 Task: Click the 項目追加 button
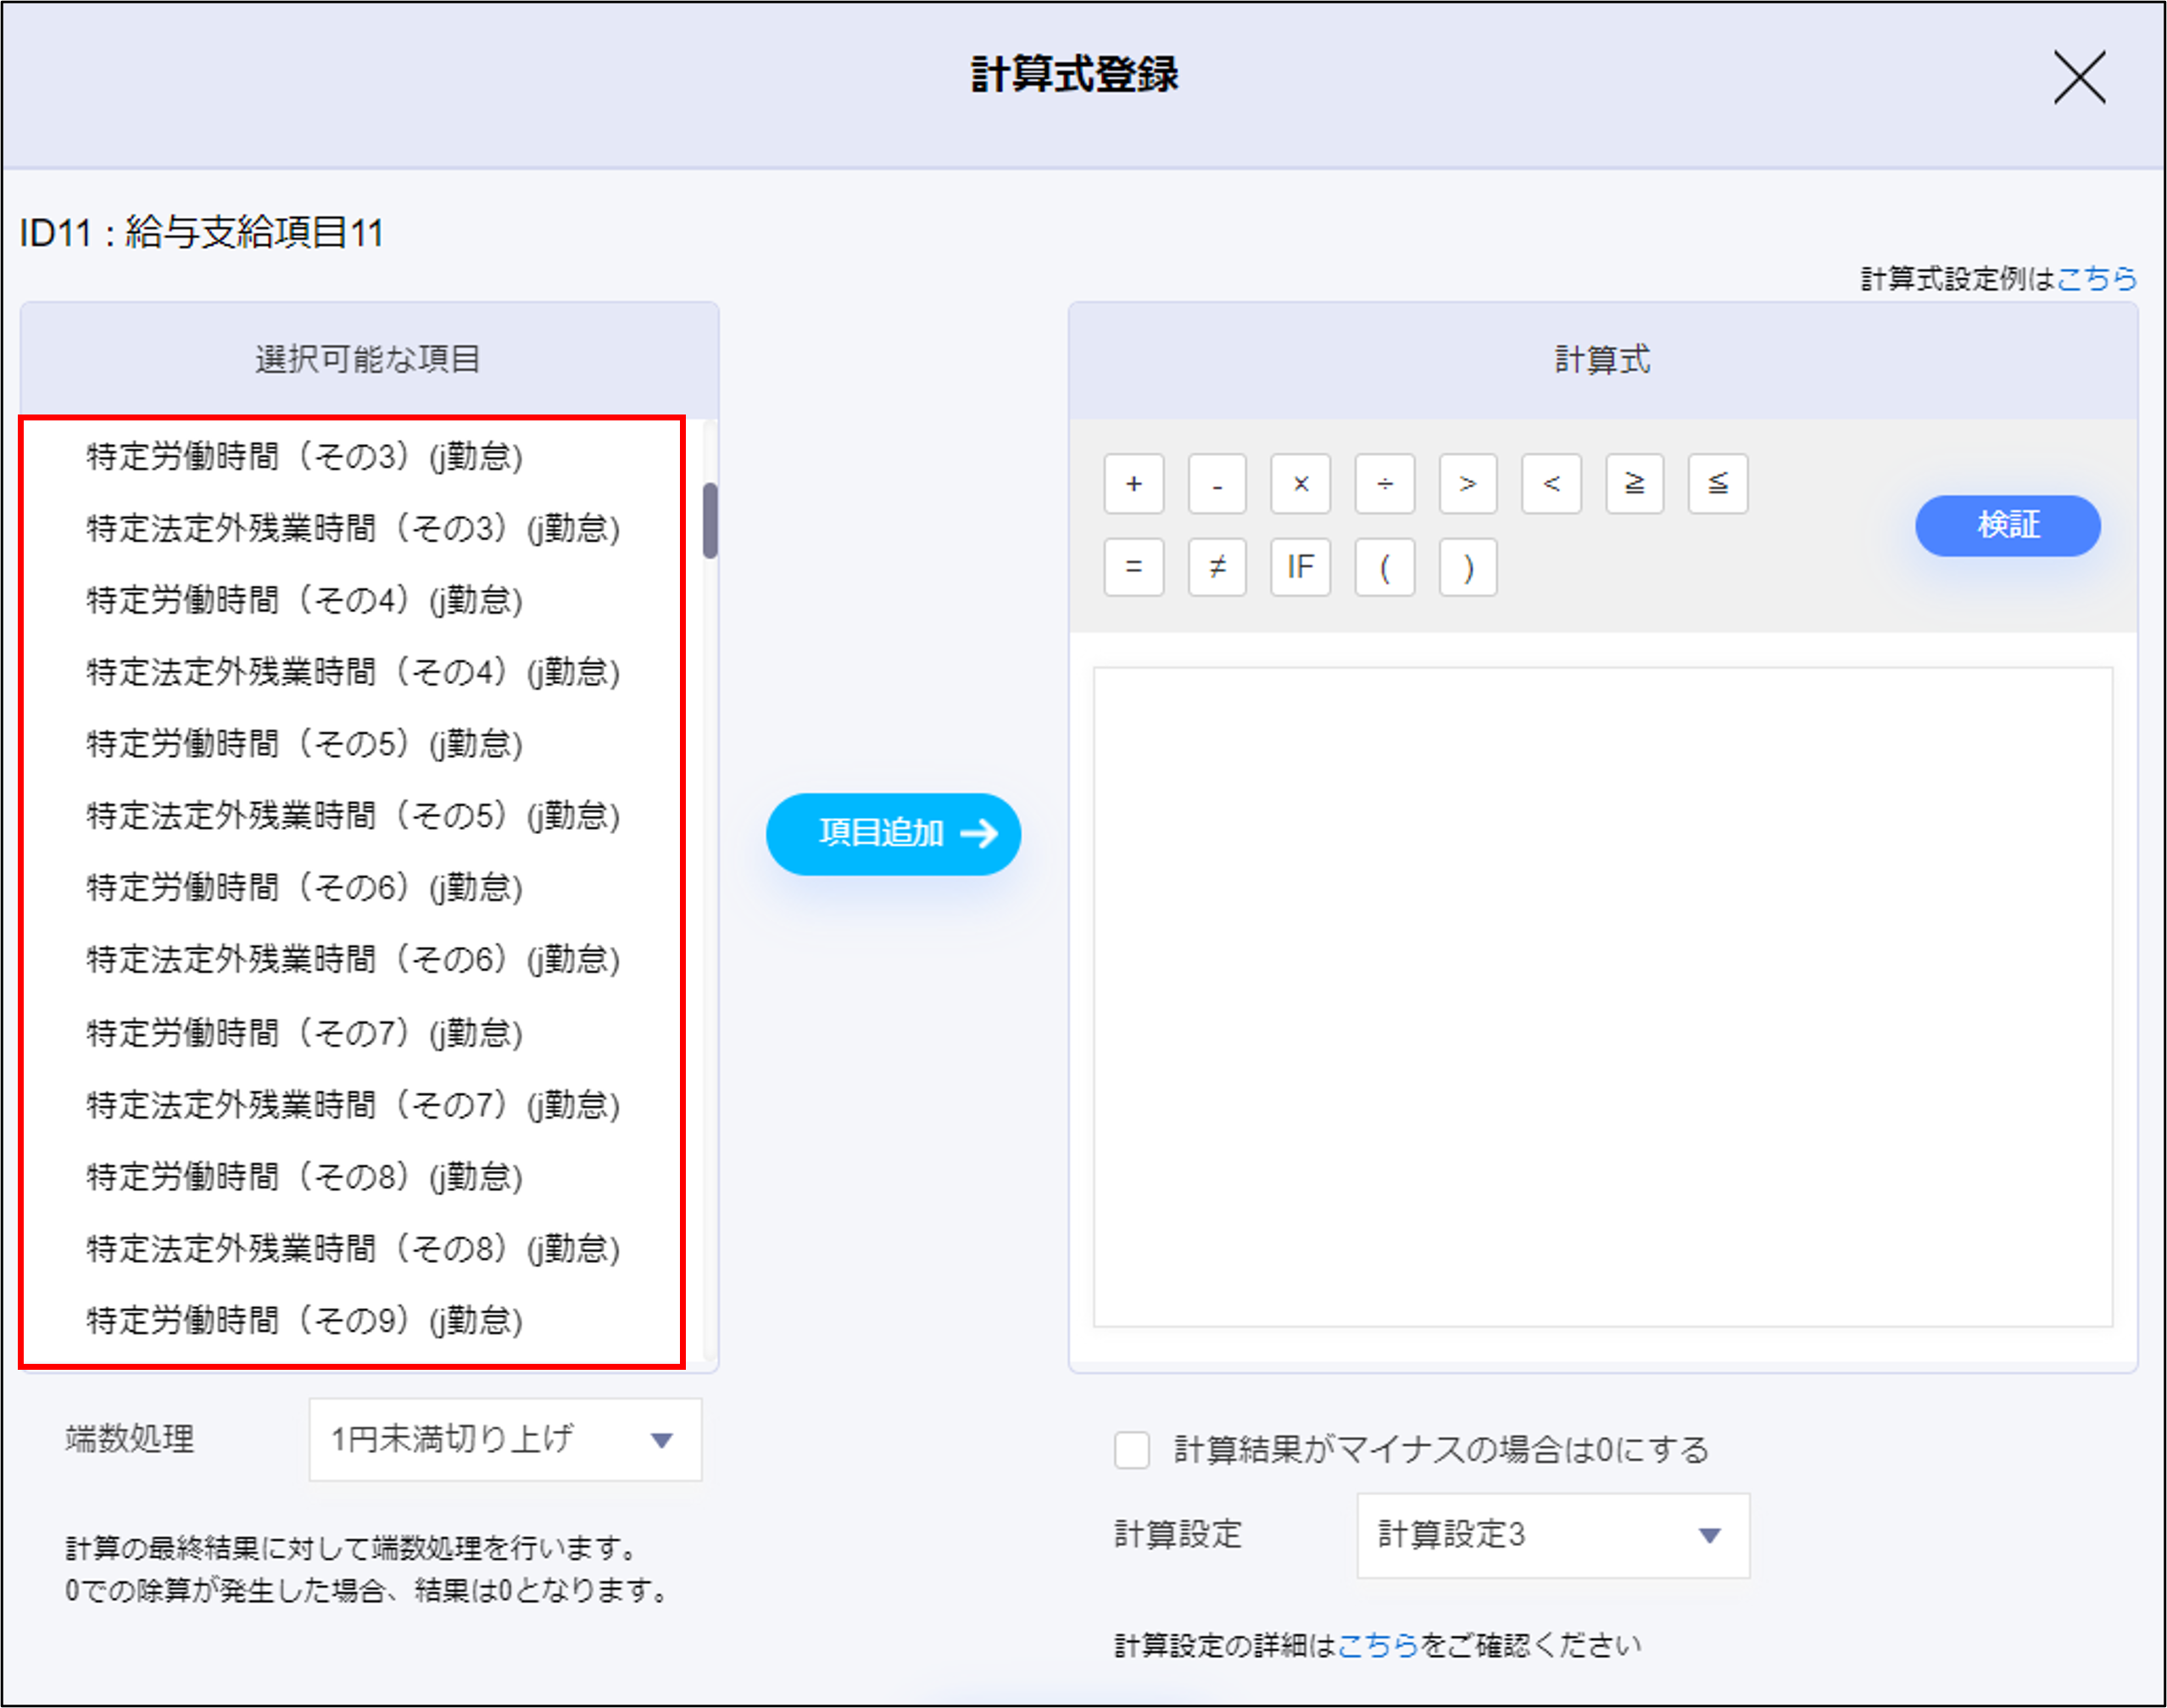click(x=893, y=833)
